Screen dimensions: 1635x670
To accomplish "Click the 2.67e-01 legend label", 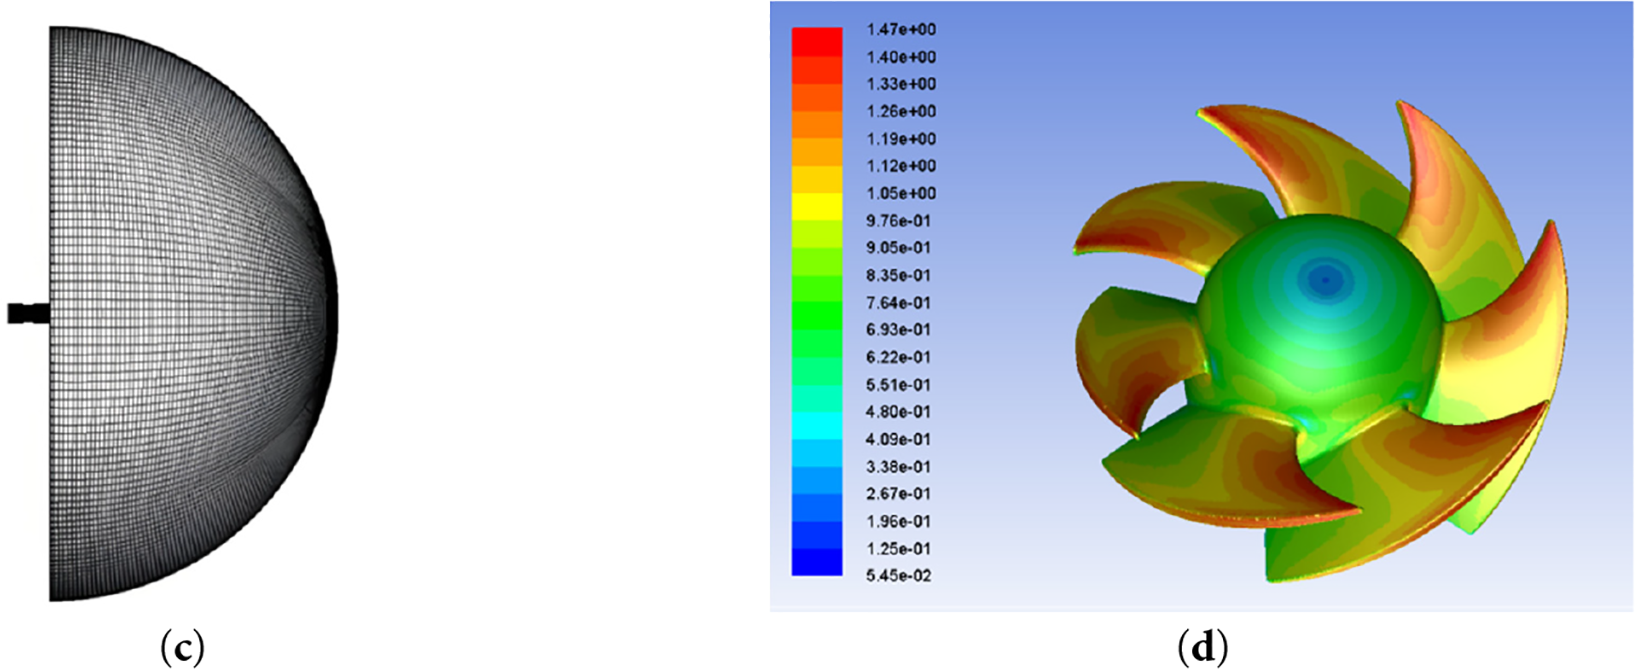I will point(898,494).
